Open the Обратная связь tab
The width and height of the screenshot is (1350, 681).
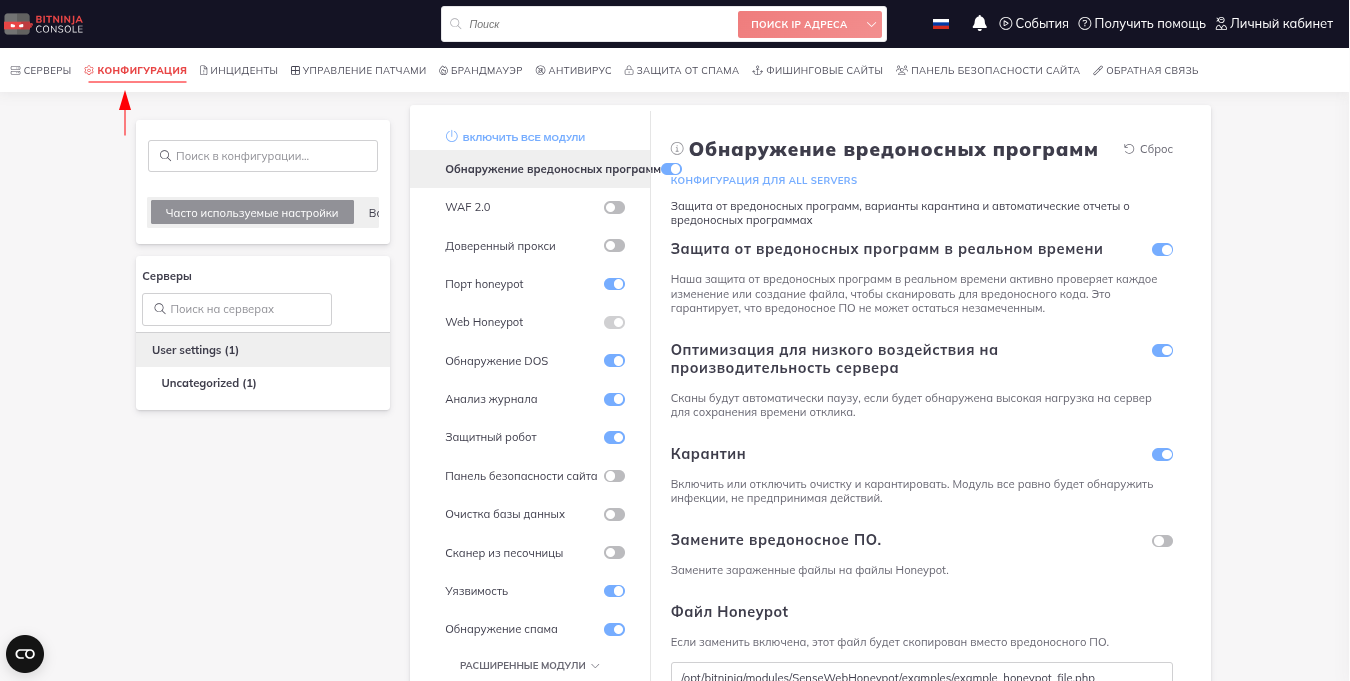[1145, 71]
